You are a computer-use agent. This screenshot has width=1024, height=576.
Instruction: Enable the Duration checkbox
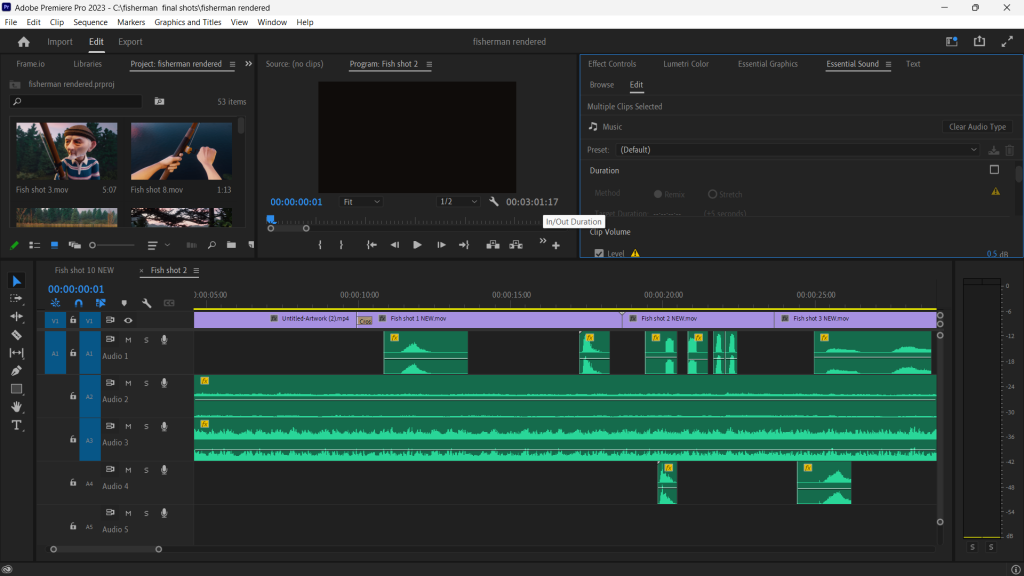(x=994, y=170)
